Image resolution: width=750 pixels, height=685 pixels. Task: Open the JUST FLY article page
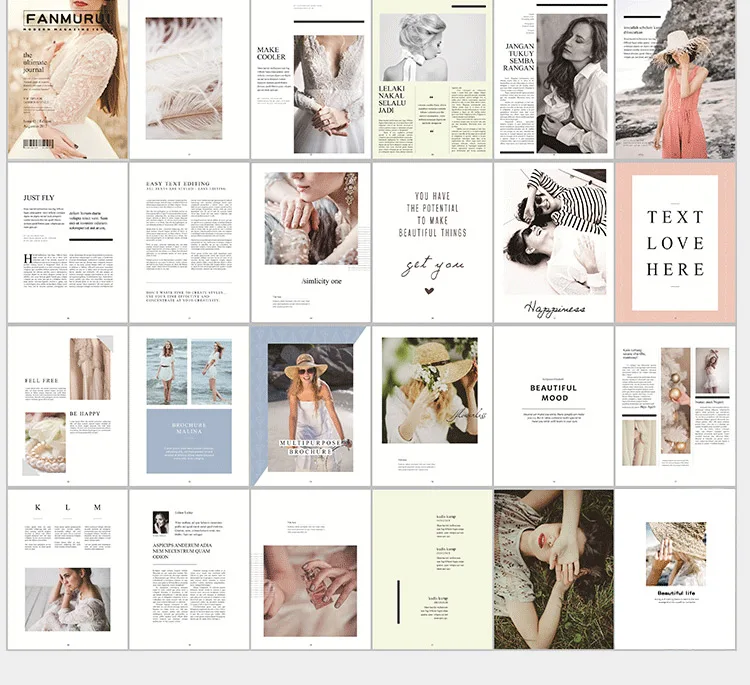pyautogui.click(x=68, y=242)
